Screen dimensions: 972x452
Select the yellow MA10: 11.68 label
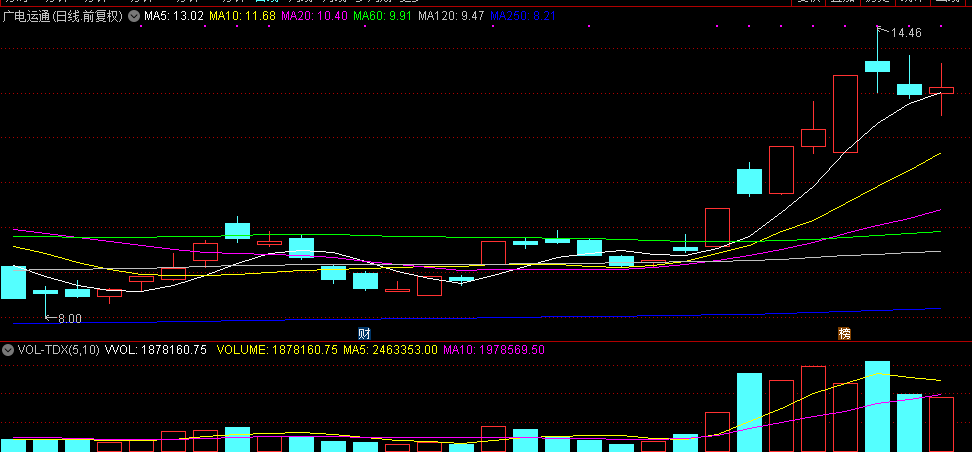[242, 16]
